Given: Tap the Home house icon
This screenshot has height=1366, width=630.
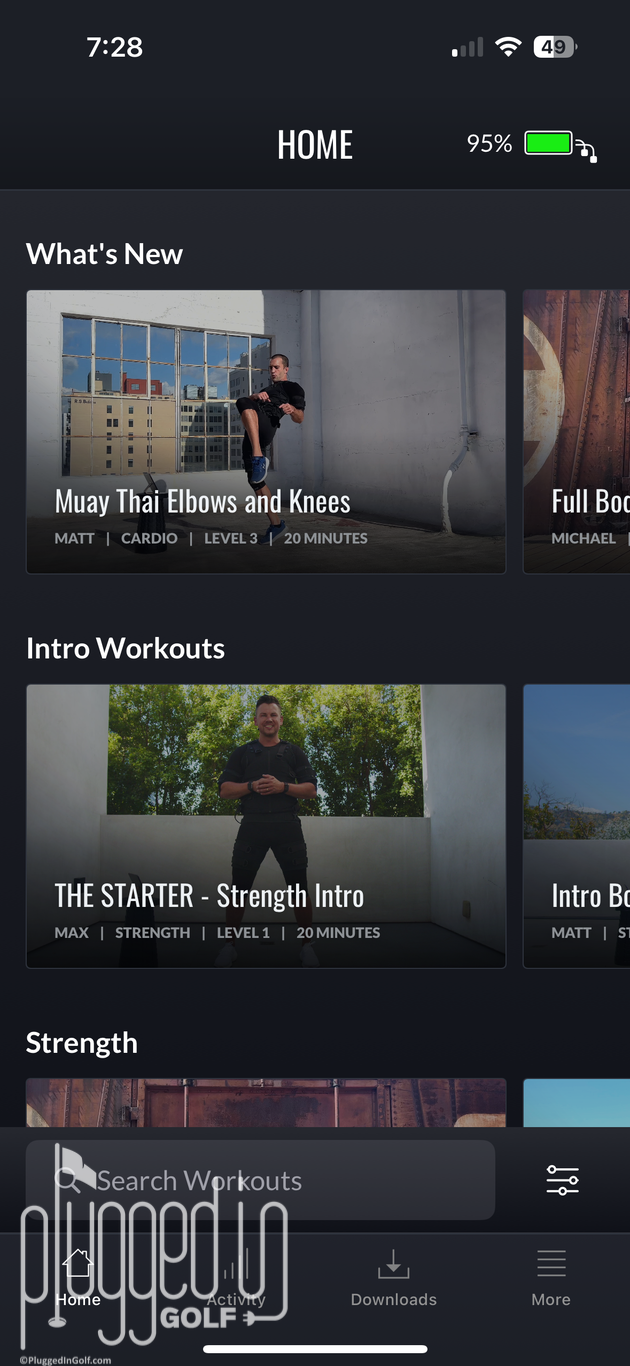Looking at the screenshot, I should pyautogui.click(x=78, y=1264).
